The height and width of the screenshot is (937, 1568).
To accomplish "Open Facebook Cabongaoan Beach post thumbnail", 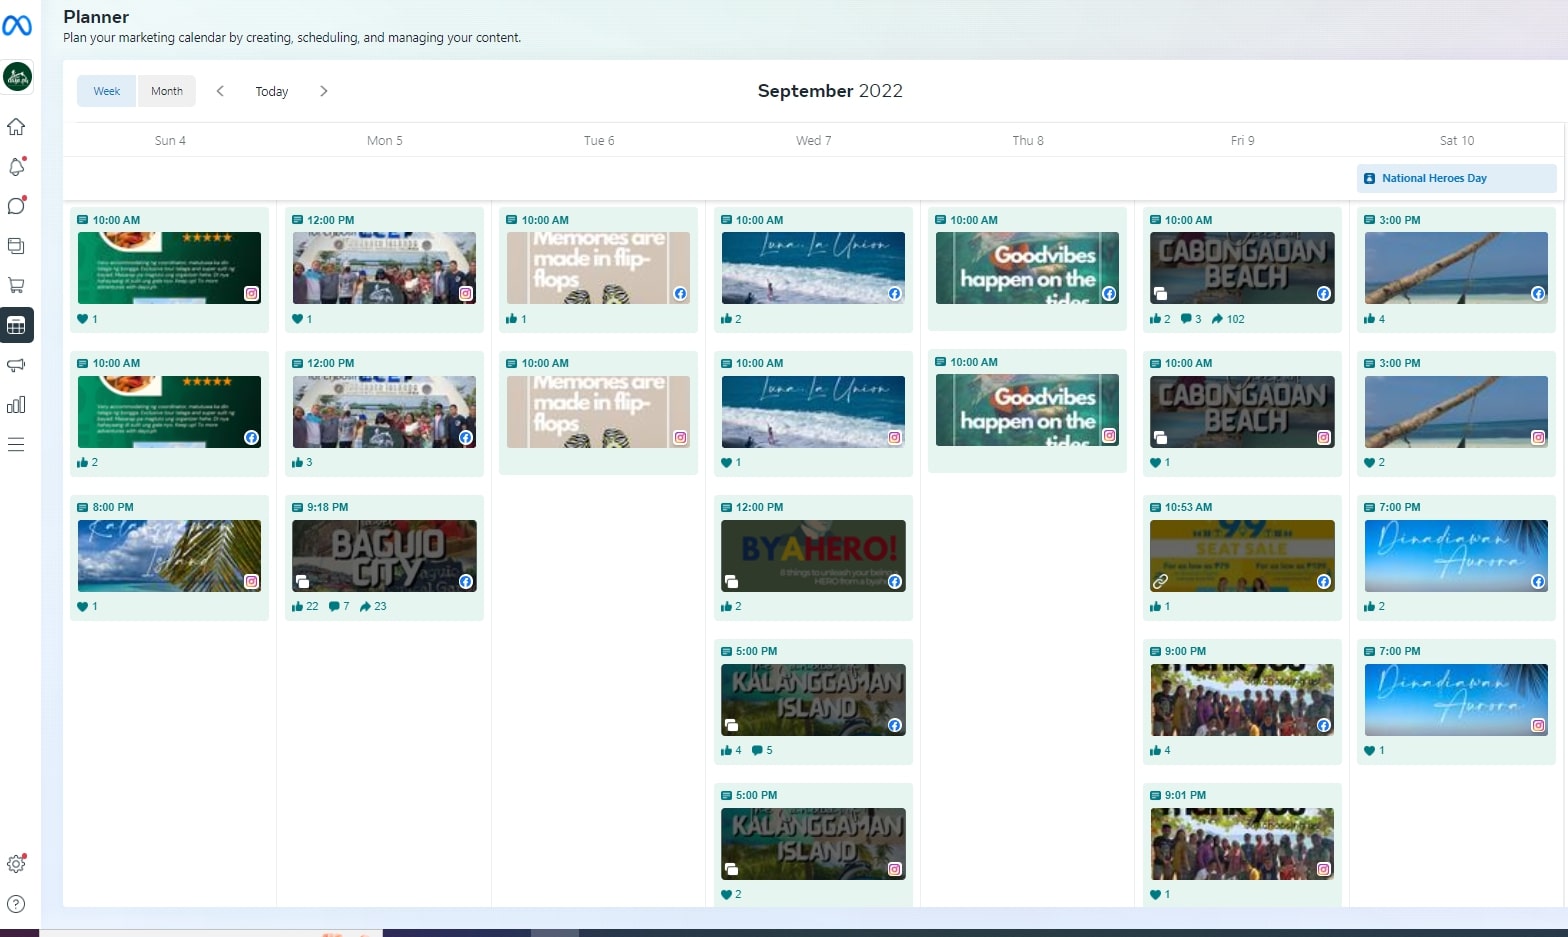I will pyautogui.click(x=1242, y=268).
